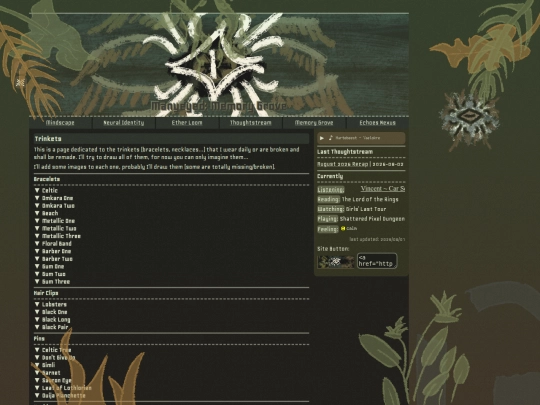Click the Last Thoughtstream sidebar heading

point(345,152)
